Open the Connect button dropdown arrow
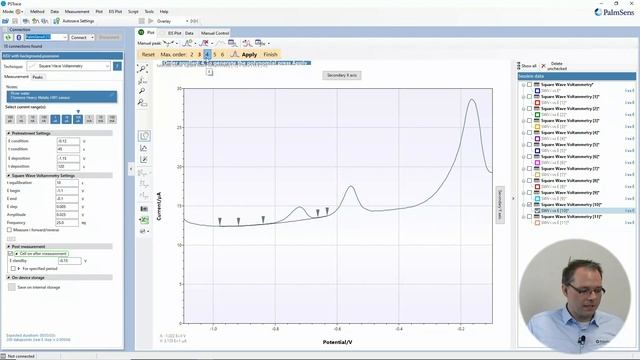Screen dimensions: 640x360 coord(92,37)
